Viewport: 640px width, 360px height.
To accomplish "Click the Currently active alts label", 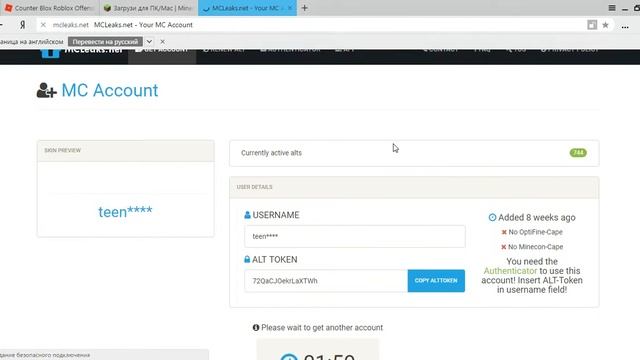I will (271, 153).
